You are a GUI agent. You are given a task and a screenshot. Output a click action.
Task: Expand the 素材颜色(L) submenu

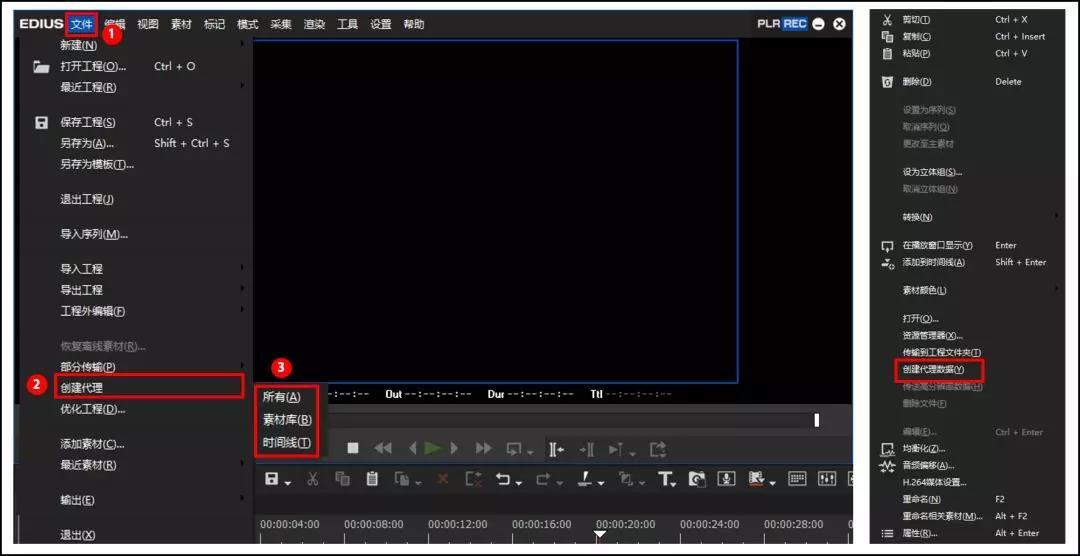924,290
